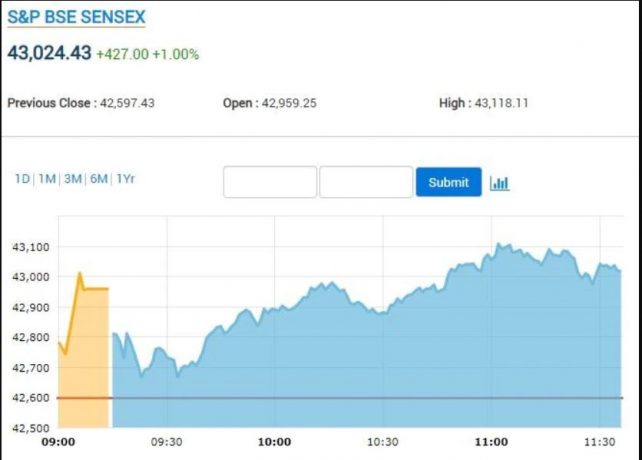Focus the second date input box

pyautogui.click(x=366, y=182)
